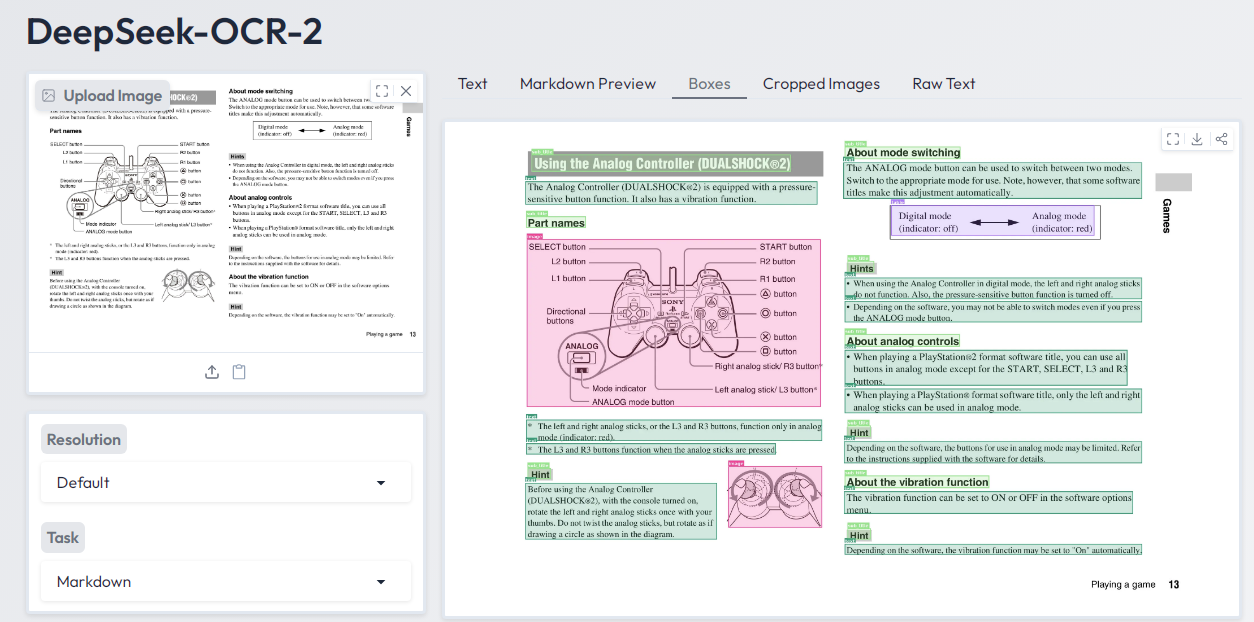
Task: Select the Cropped Images tab
Action: tap(821, 84)
